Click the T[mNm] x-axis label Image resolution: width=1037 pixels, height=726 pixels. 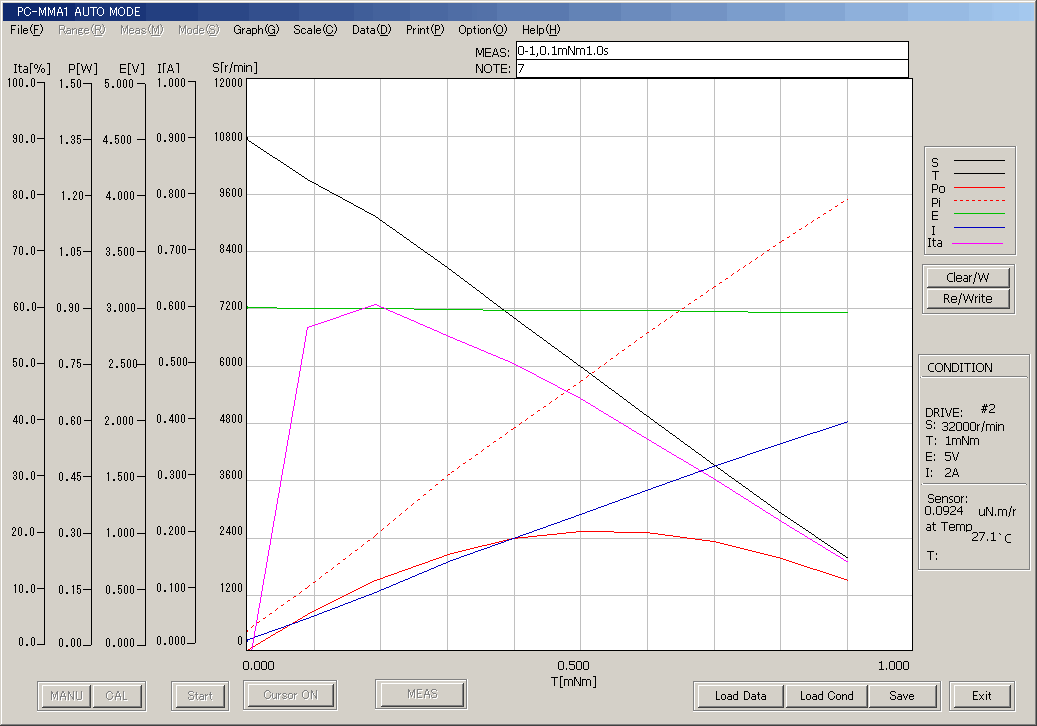click(x=573, y=682)
